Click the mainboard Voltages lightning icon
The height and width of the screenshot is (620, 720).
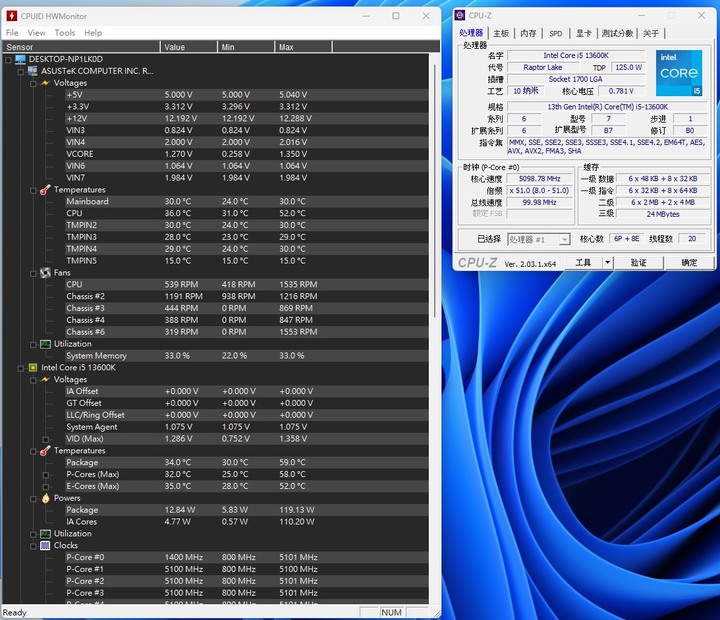45,83
